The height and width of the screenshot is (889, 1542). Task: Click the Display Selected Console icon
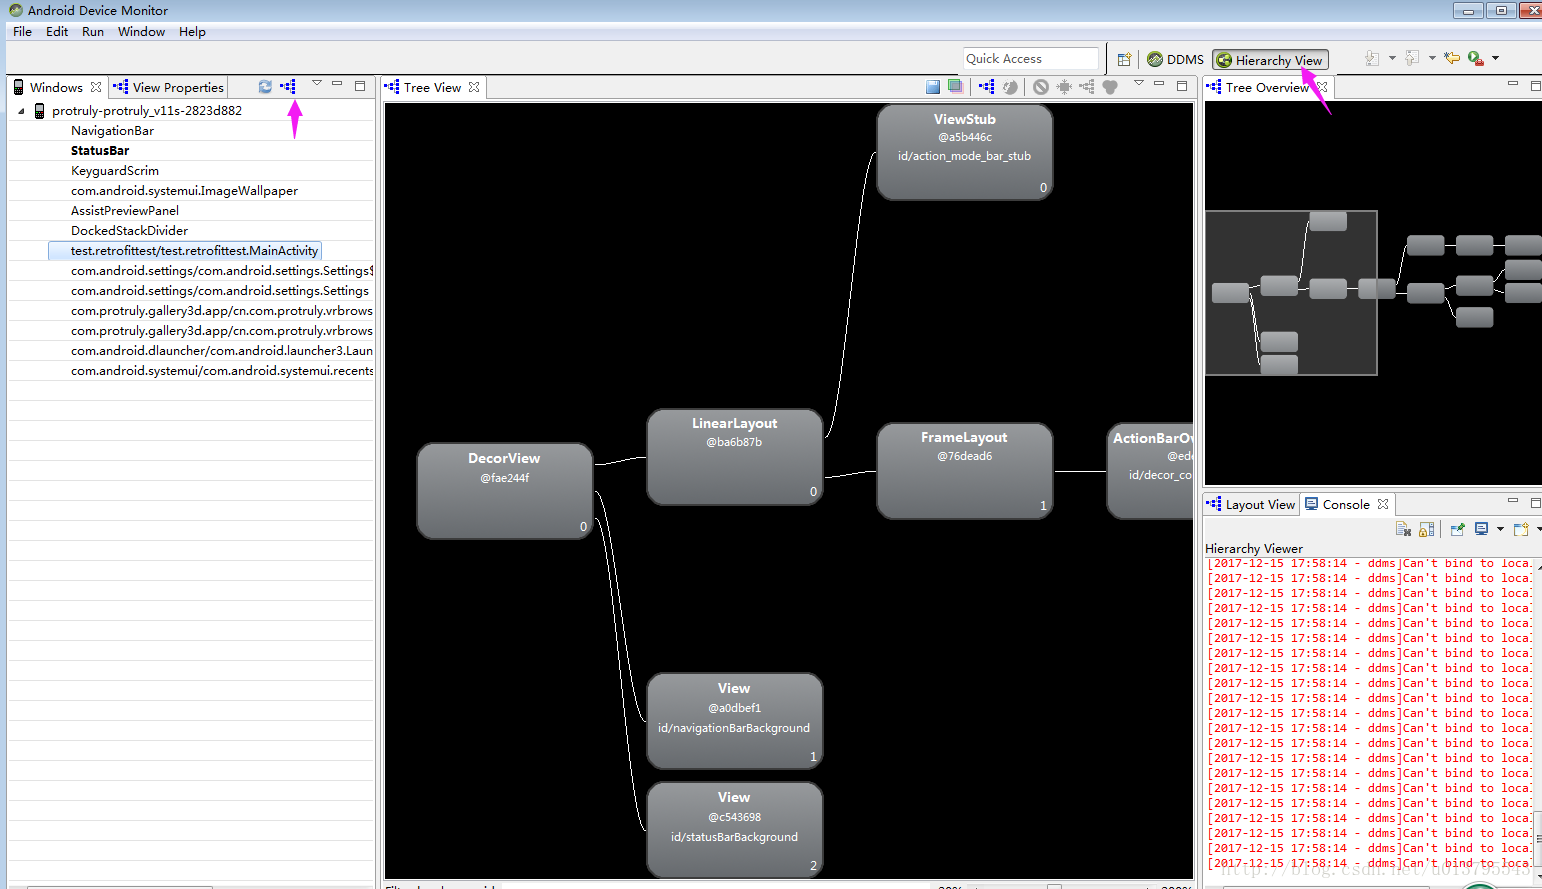[1482, 529]
